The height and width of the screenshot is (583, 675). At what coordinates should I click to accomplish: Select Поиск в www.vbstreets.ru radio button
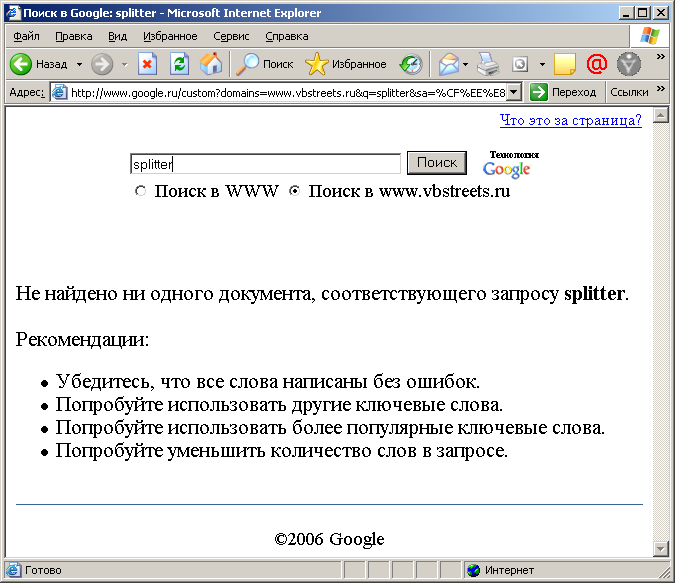click(294, 191)
